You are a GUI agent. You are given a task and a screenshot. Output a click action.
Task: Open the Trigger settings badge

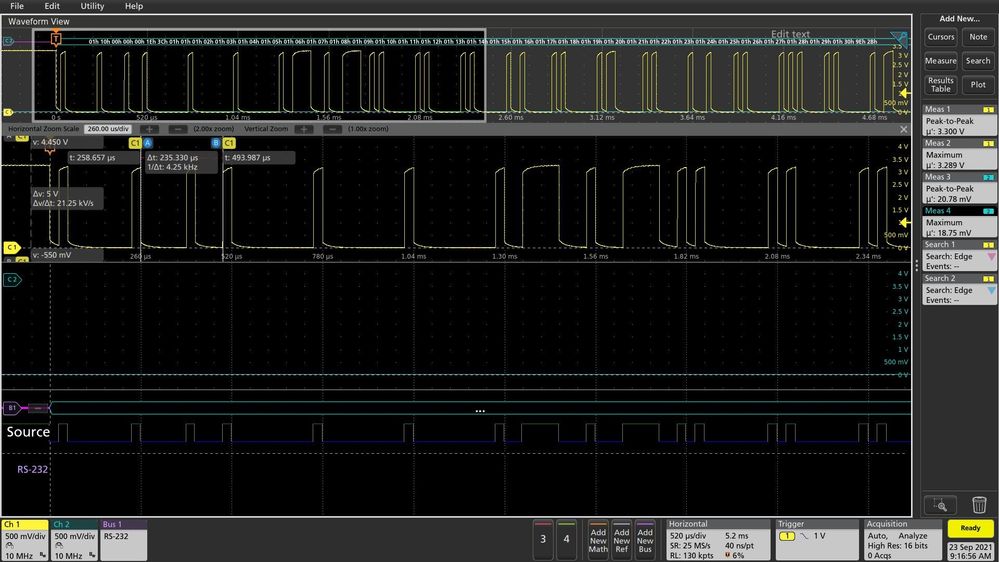(817, 540)
